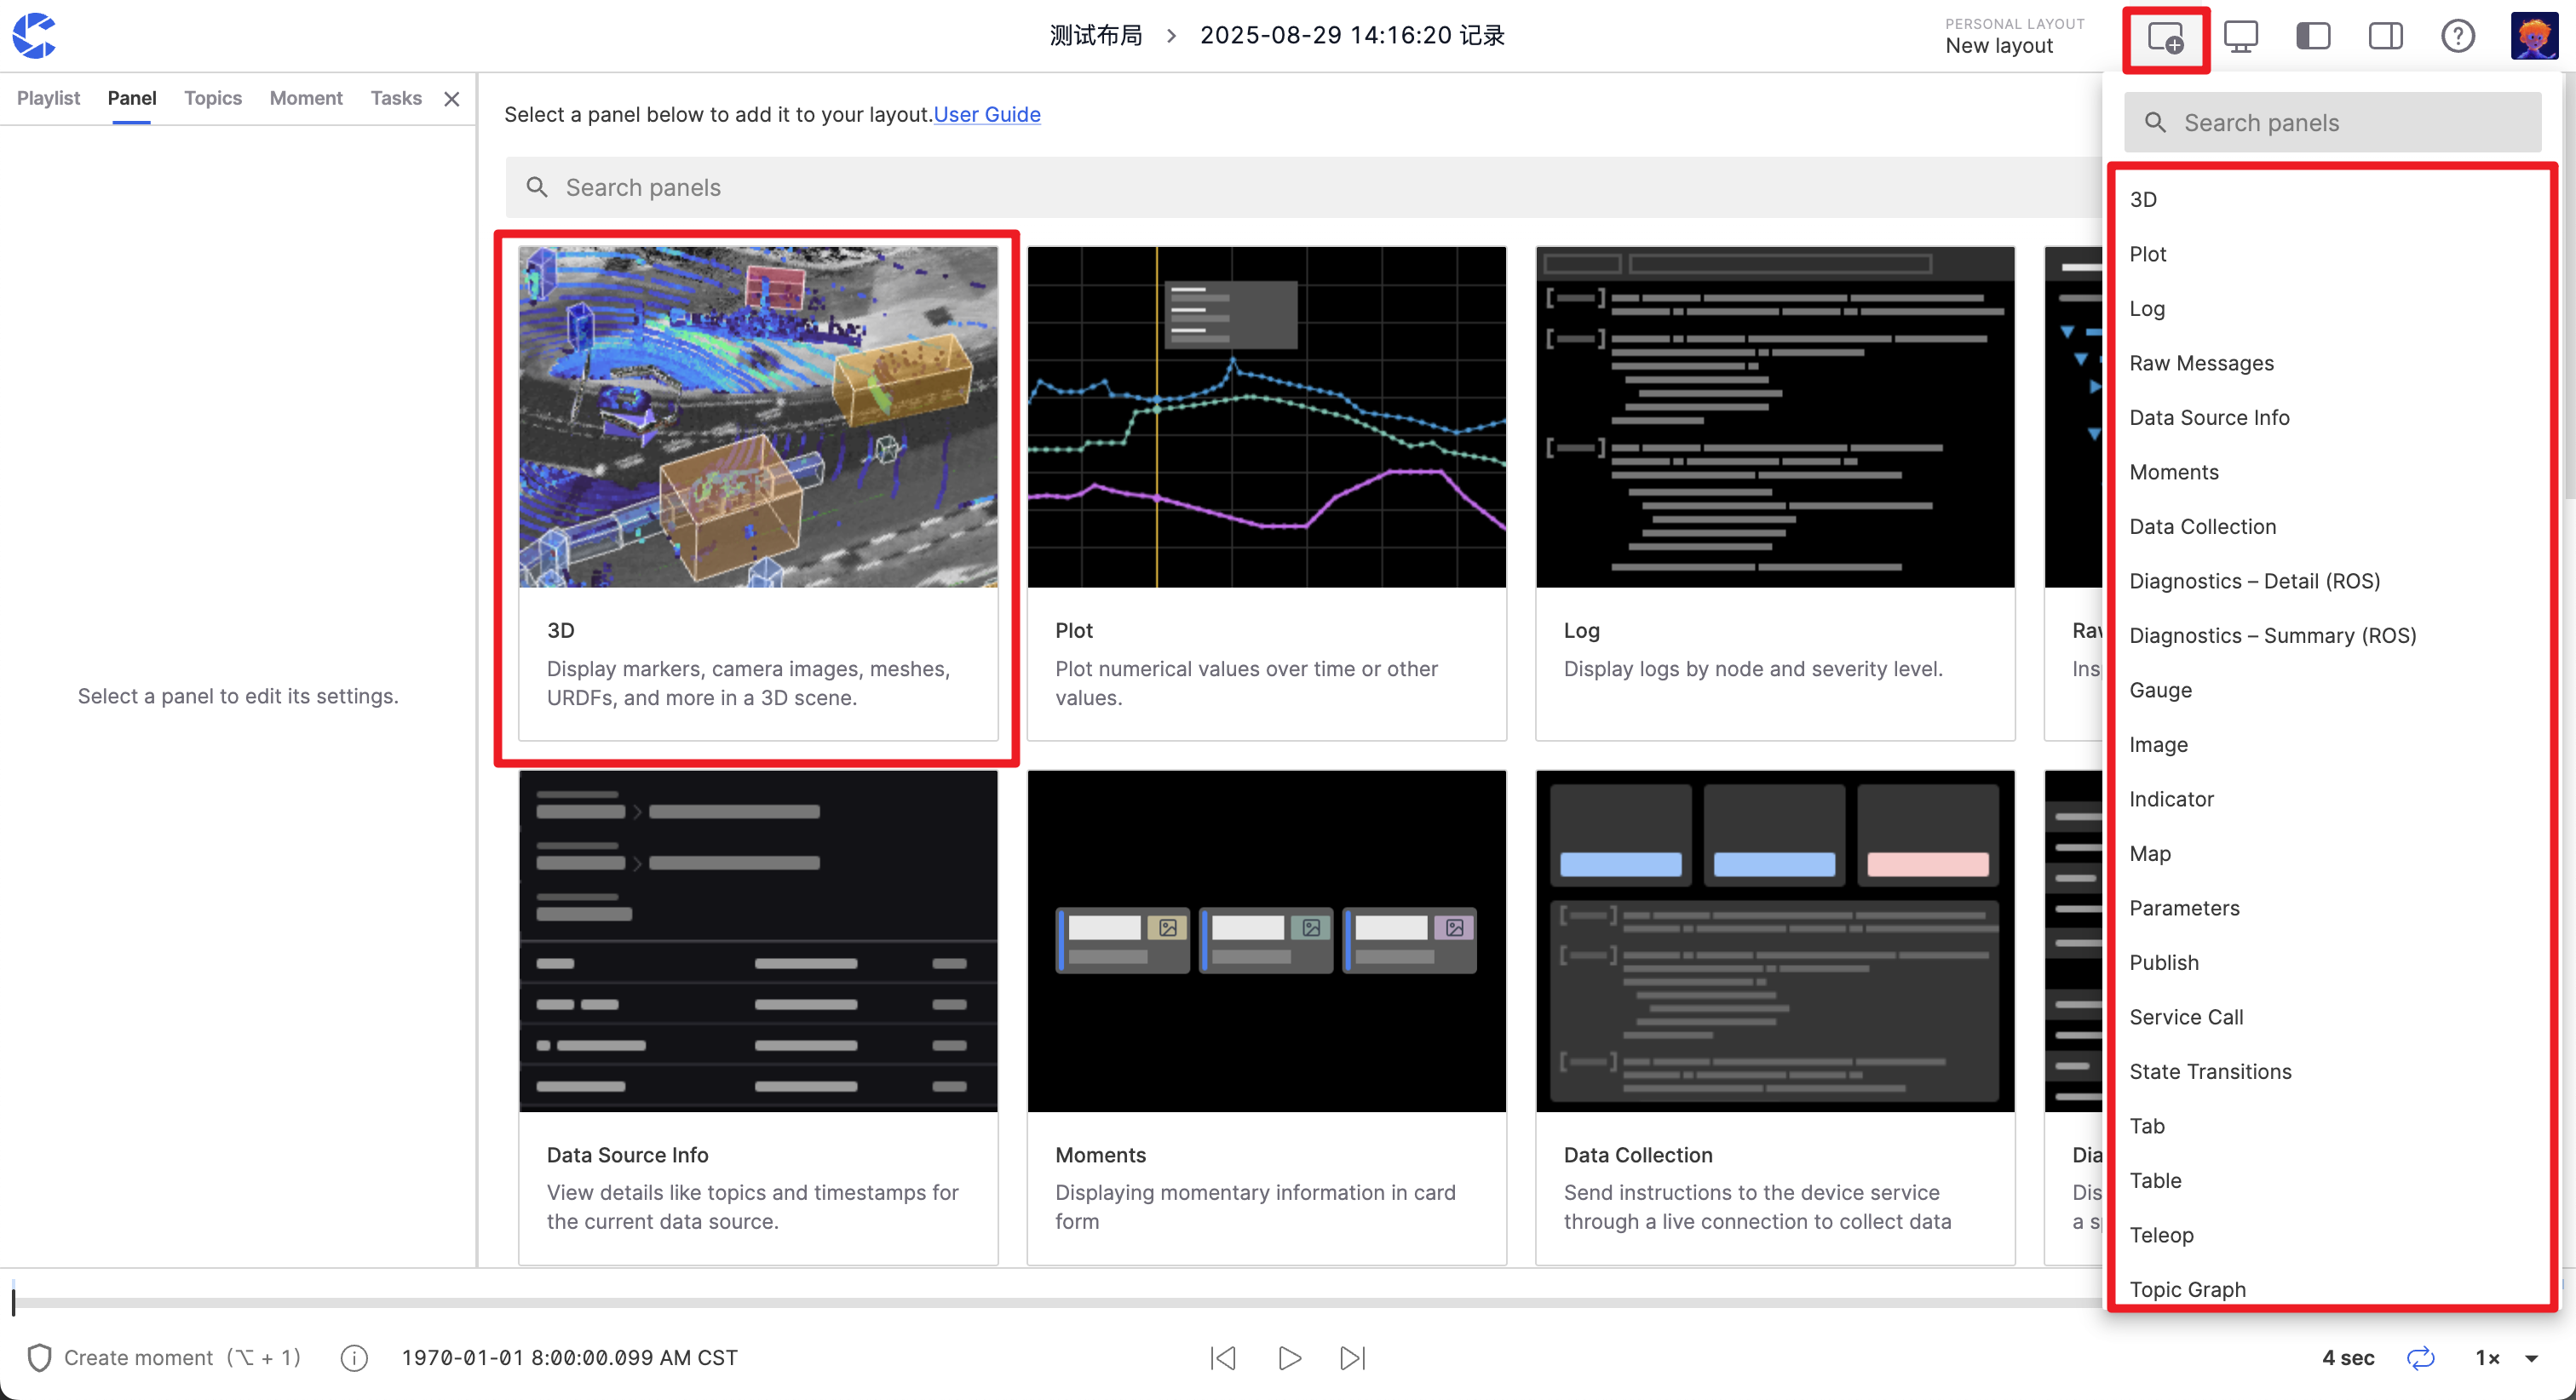Click the add panel icon
Viewport: 2576px width, 1400px height.
pos(2165,38)
